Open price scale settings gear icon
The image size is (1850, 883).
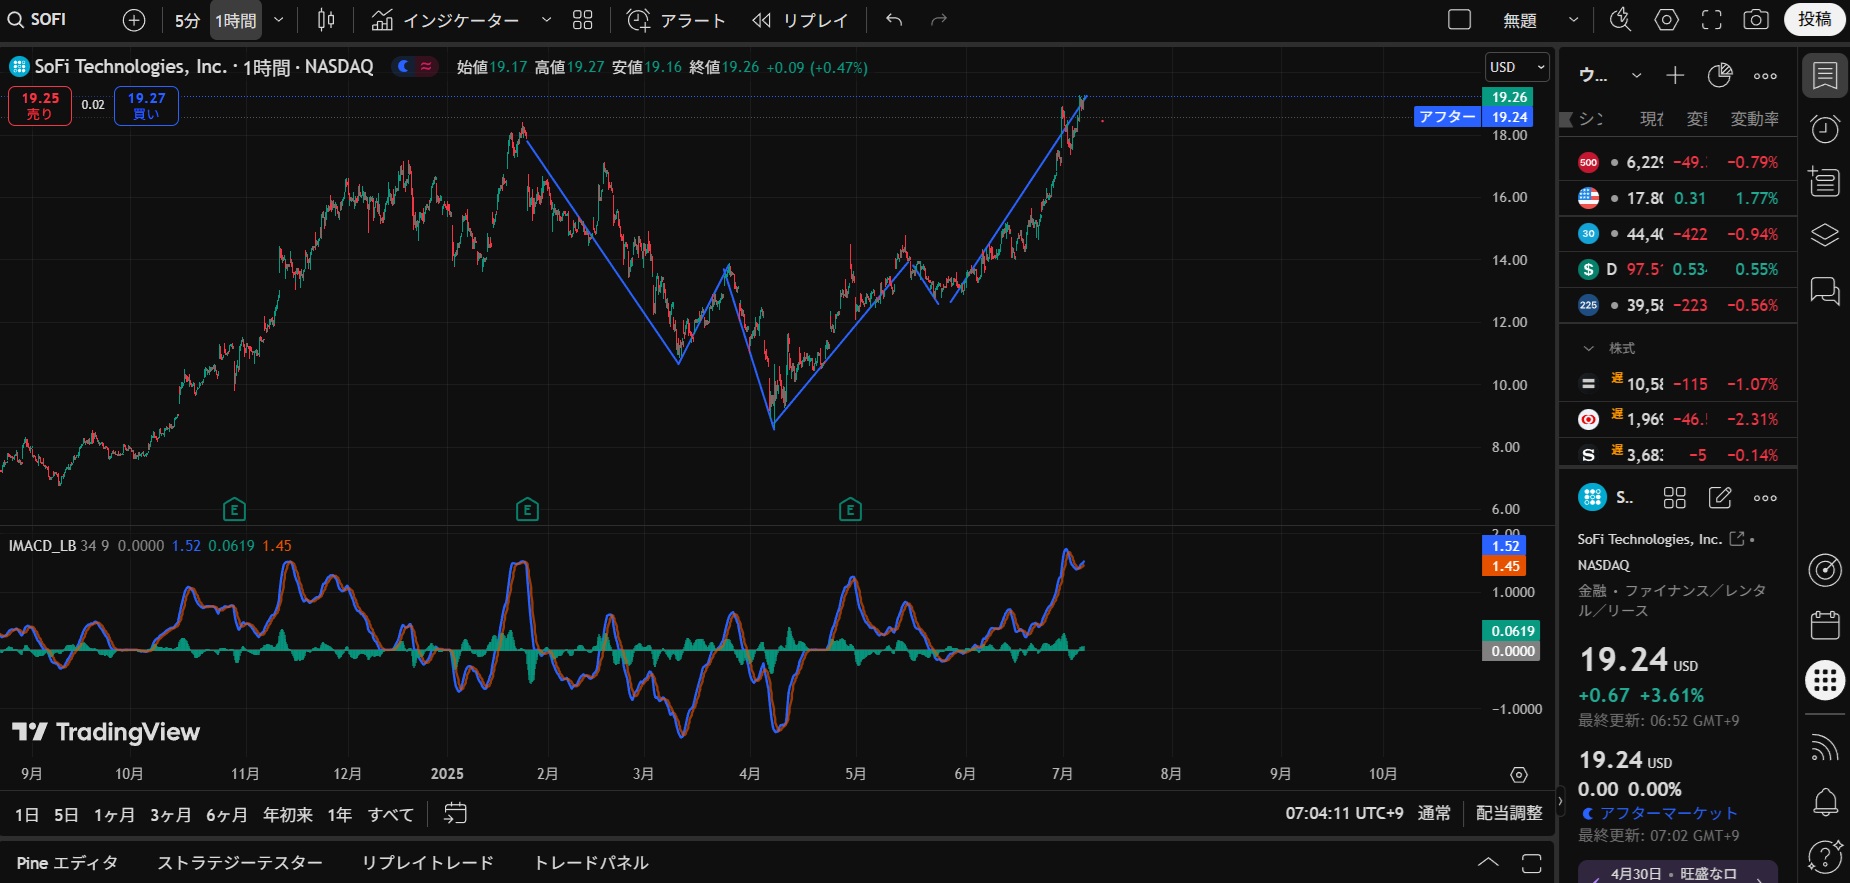1519,775
